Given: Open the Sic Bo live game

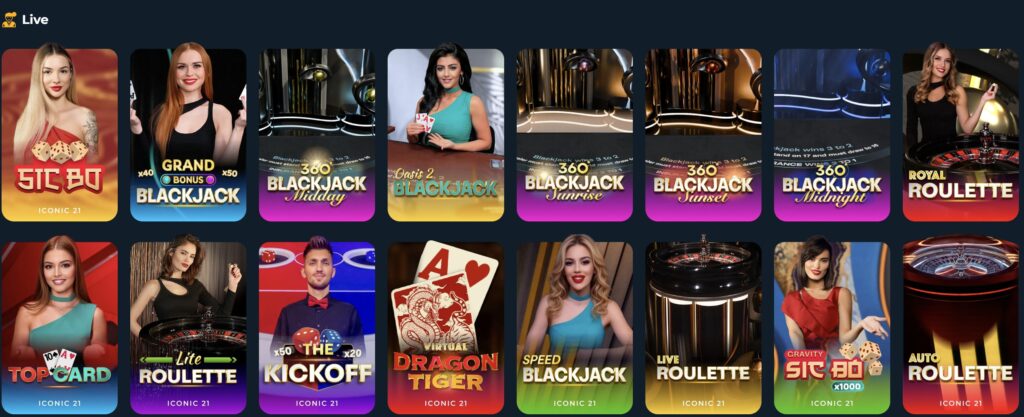Looking at the screenshot, I should 59,134.
